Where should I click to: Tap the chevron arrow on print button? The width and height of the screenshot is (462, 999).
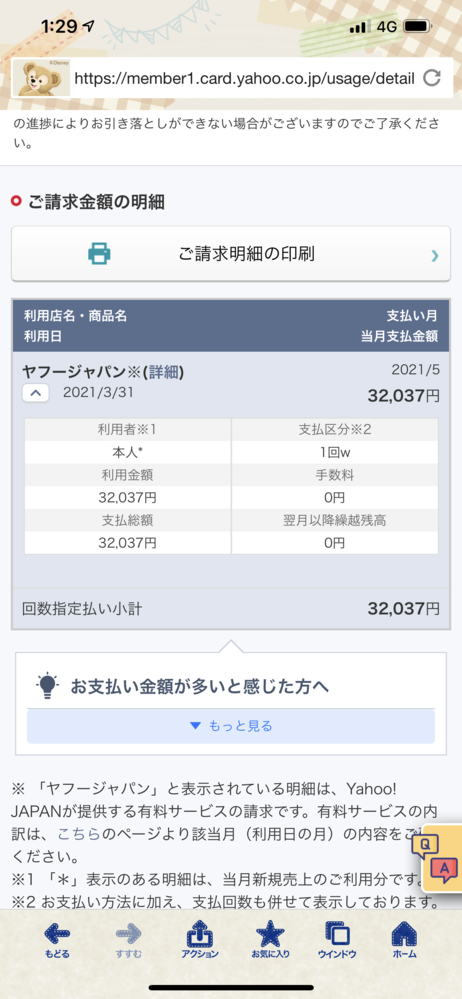click(435, 255)
